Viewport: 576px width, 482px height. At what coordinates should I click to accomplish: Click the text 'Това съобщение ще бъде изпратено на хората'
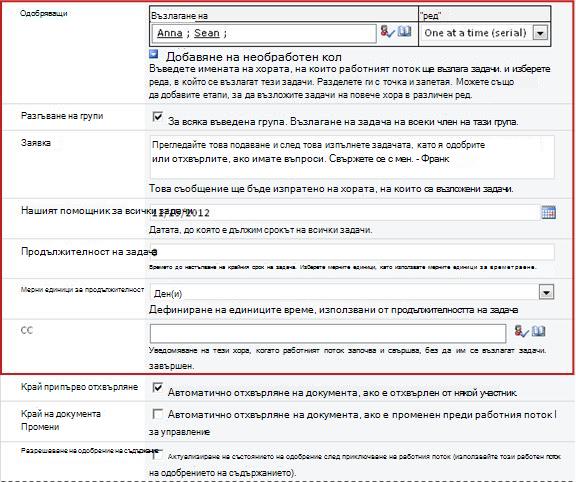[x=262, y=189]
